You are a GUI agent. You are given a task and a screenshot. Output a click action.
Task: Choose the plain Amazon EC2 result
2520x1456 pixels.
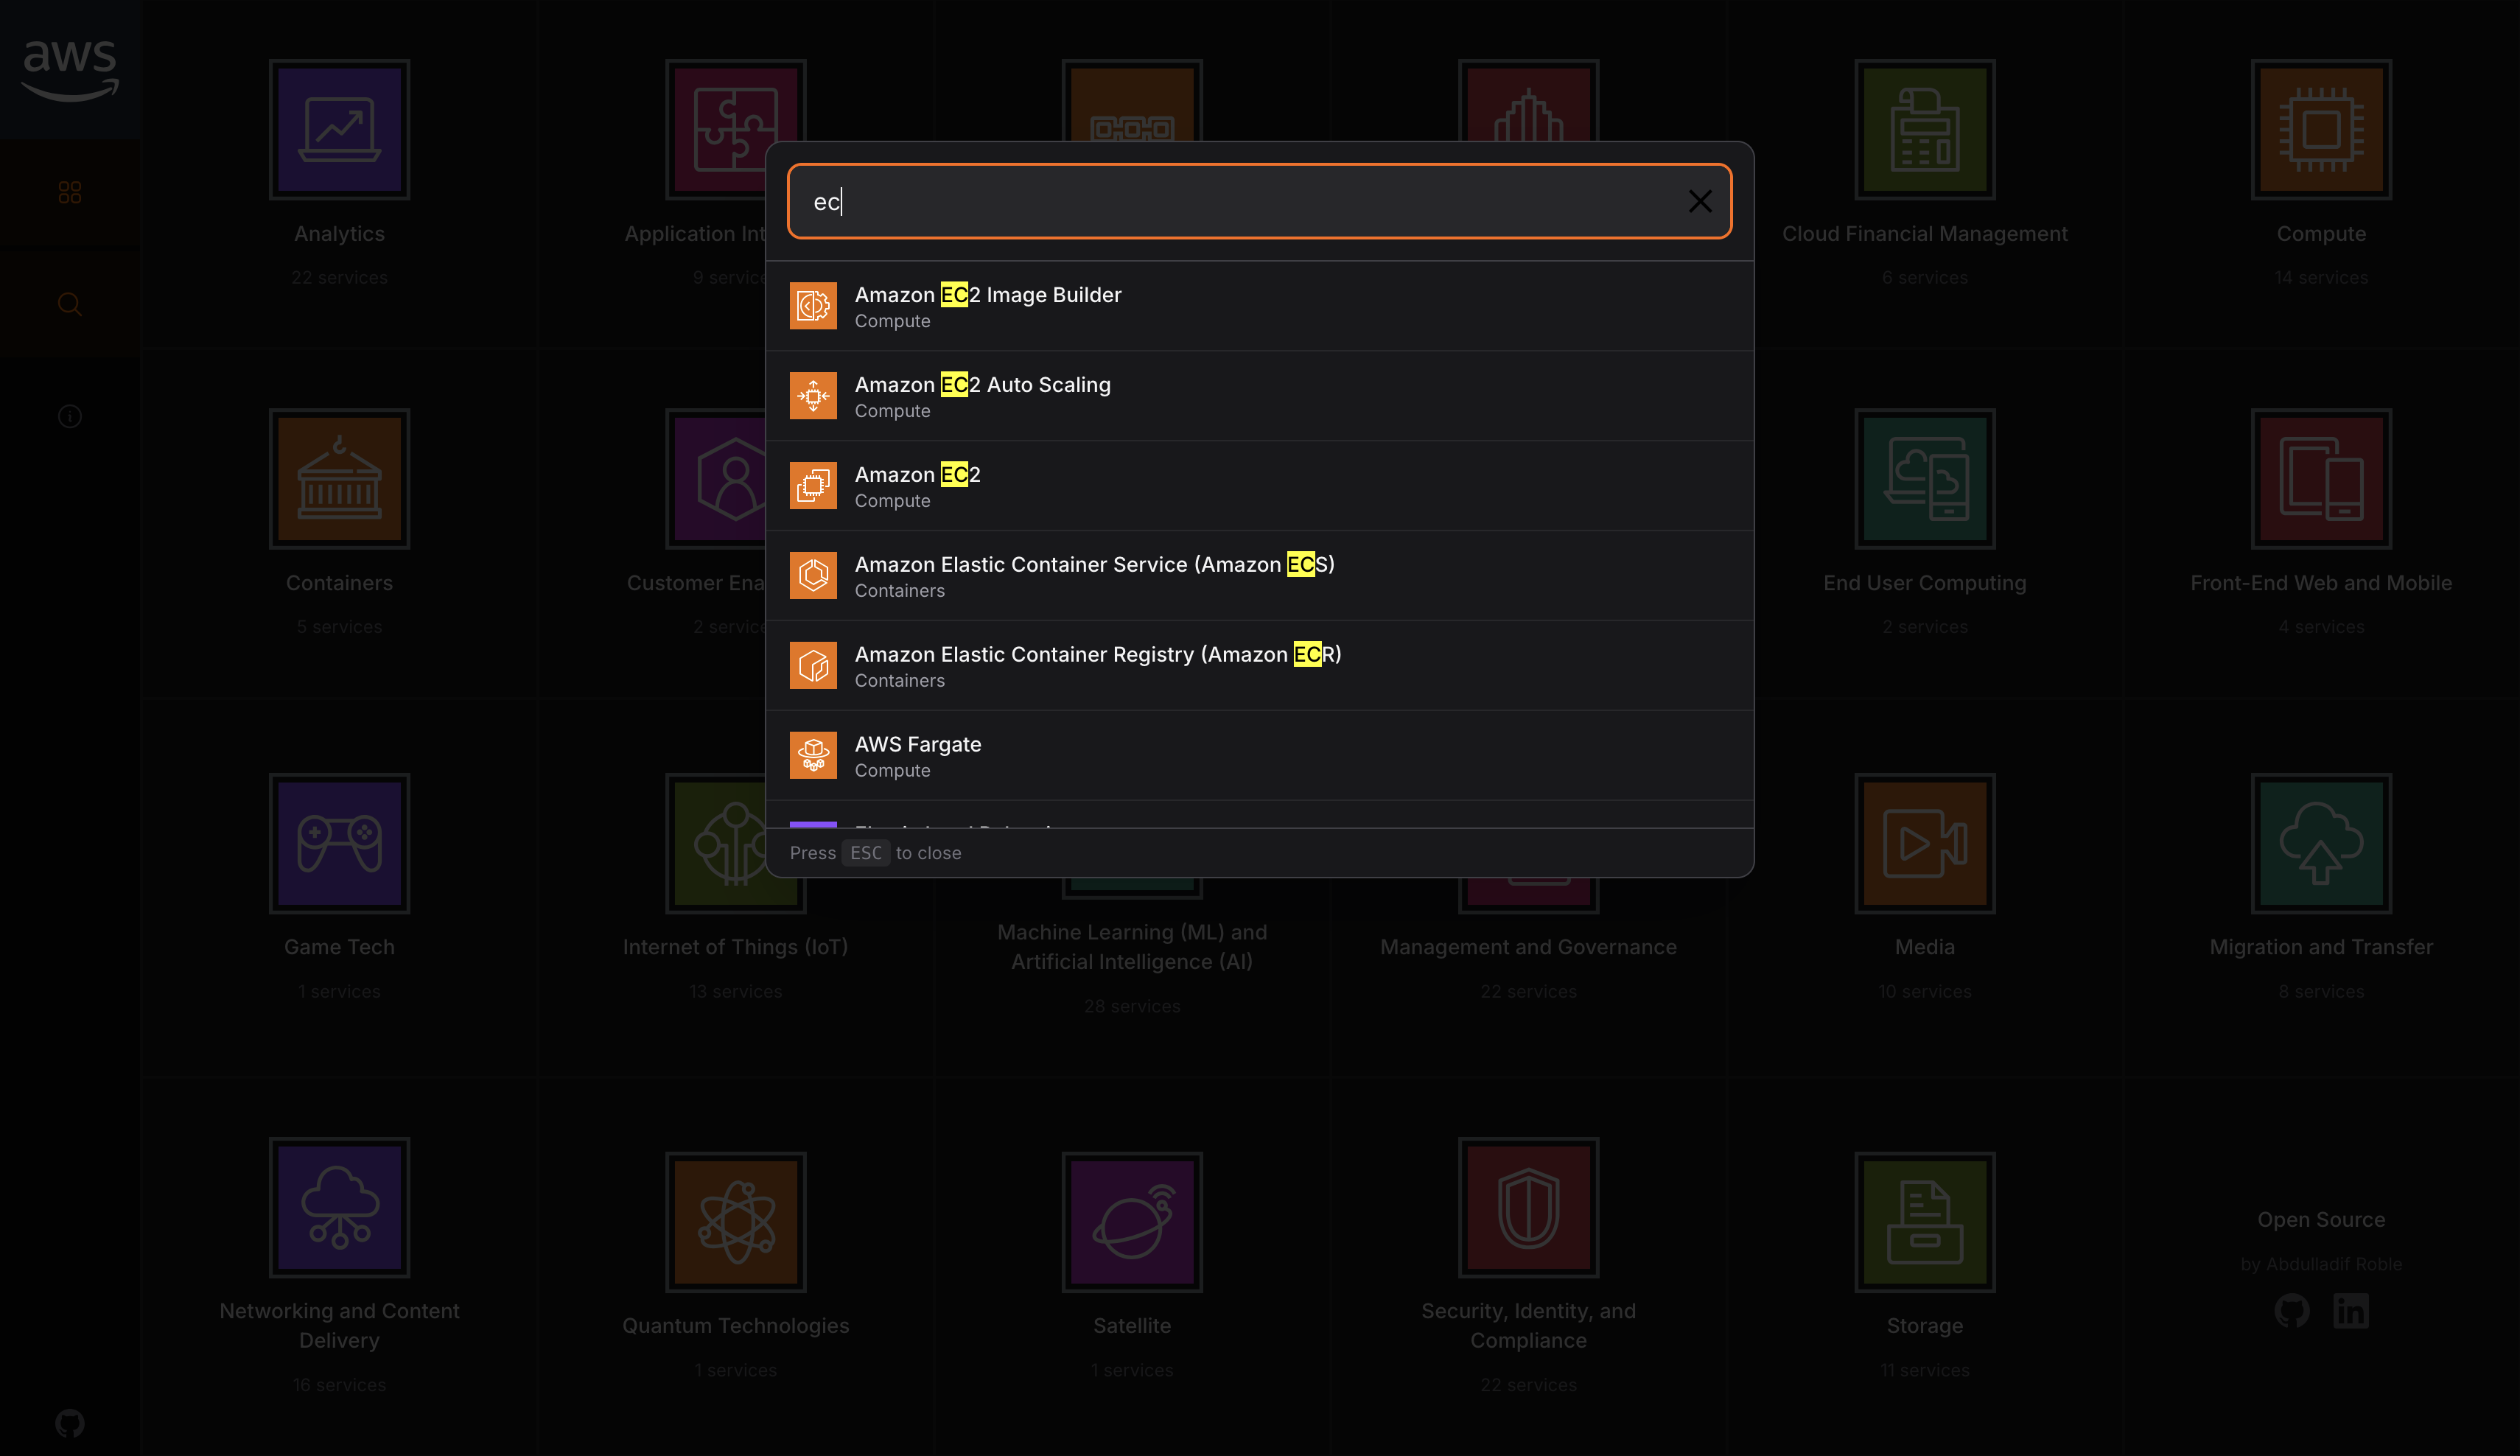point(1260,486)
